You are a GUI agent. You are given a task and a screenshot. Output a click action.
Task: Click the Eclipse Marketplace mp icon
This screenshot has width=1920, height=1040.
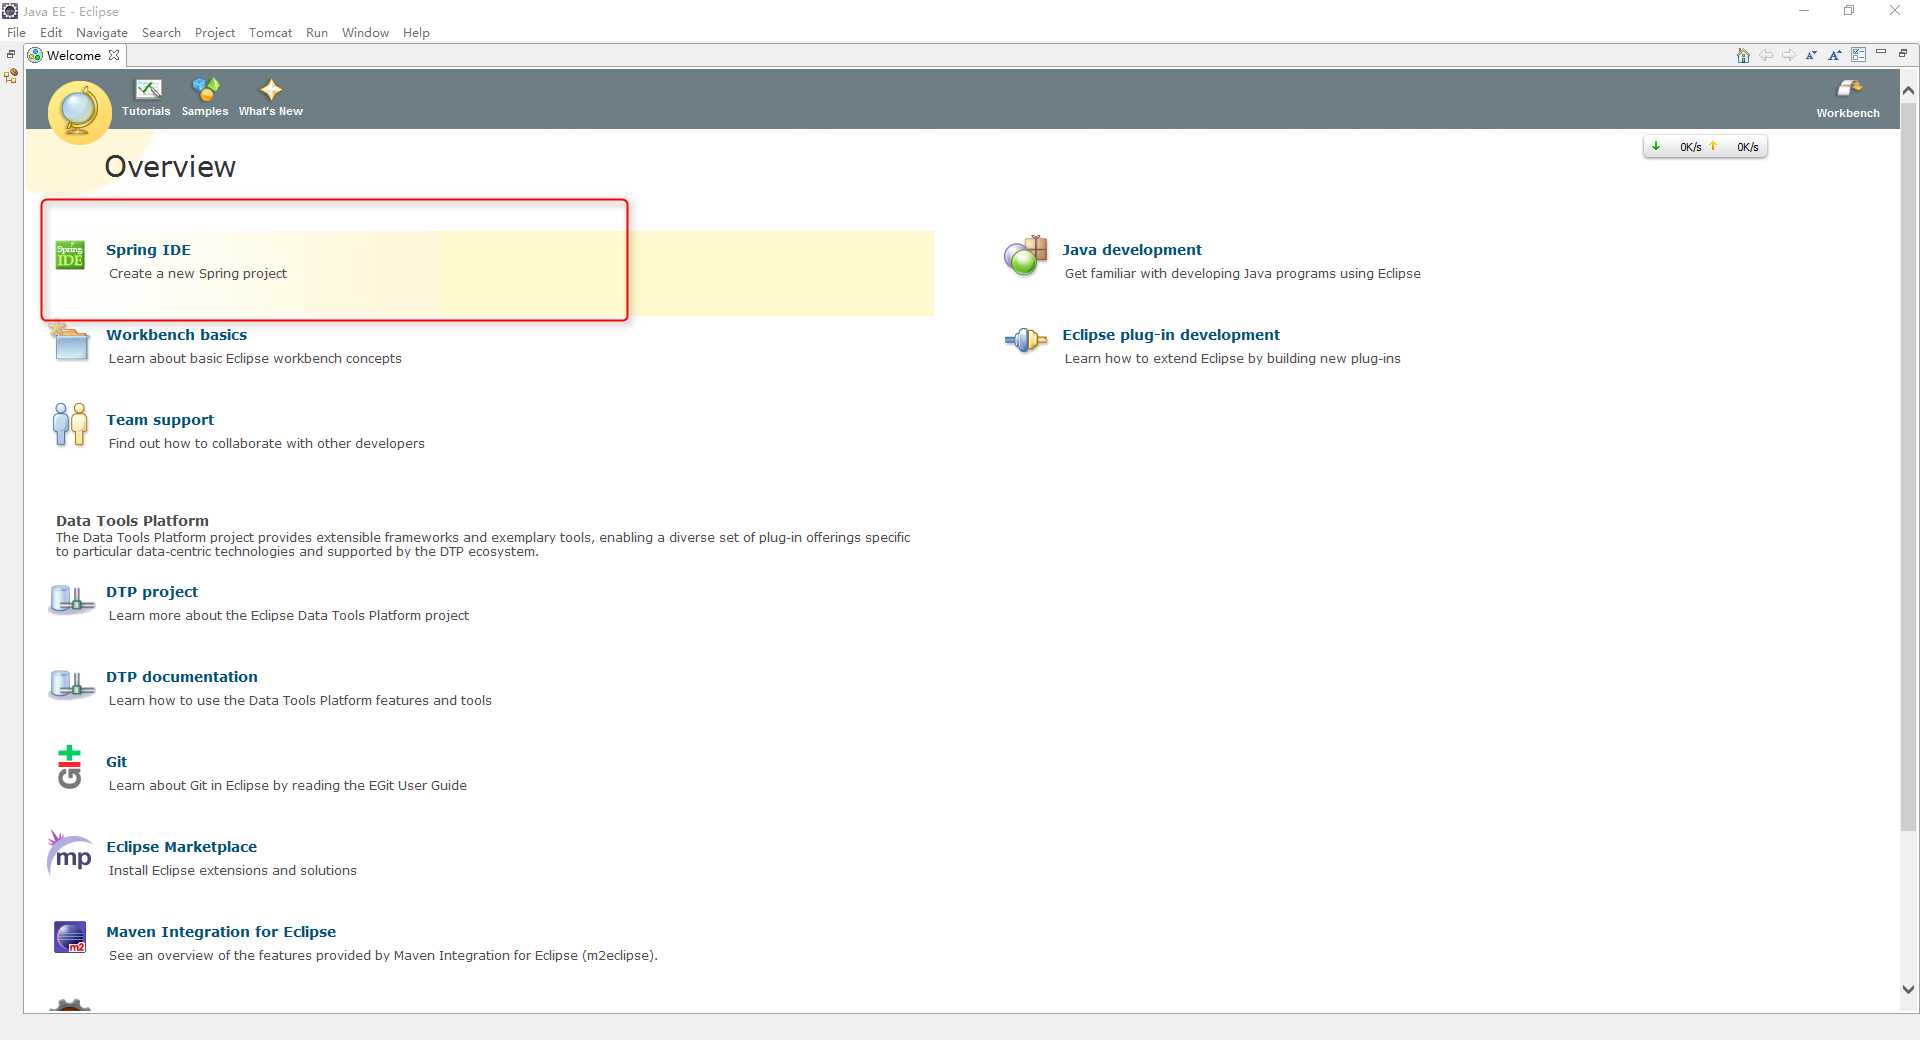70,854
